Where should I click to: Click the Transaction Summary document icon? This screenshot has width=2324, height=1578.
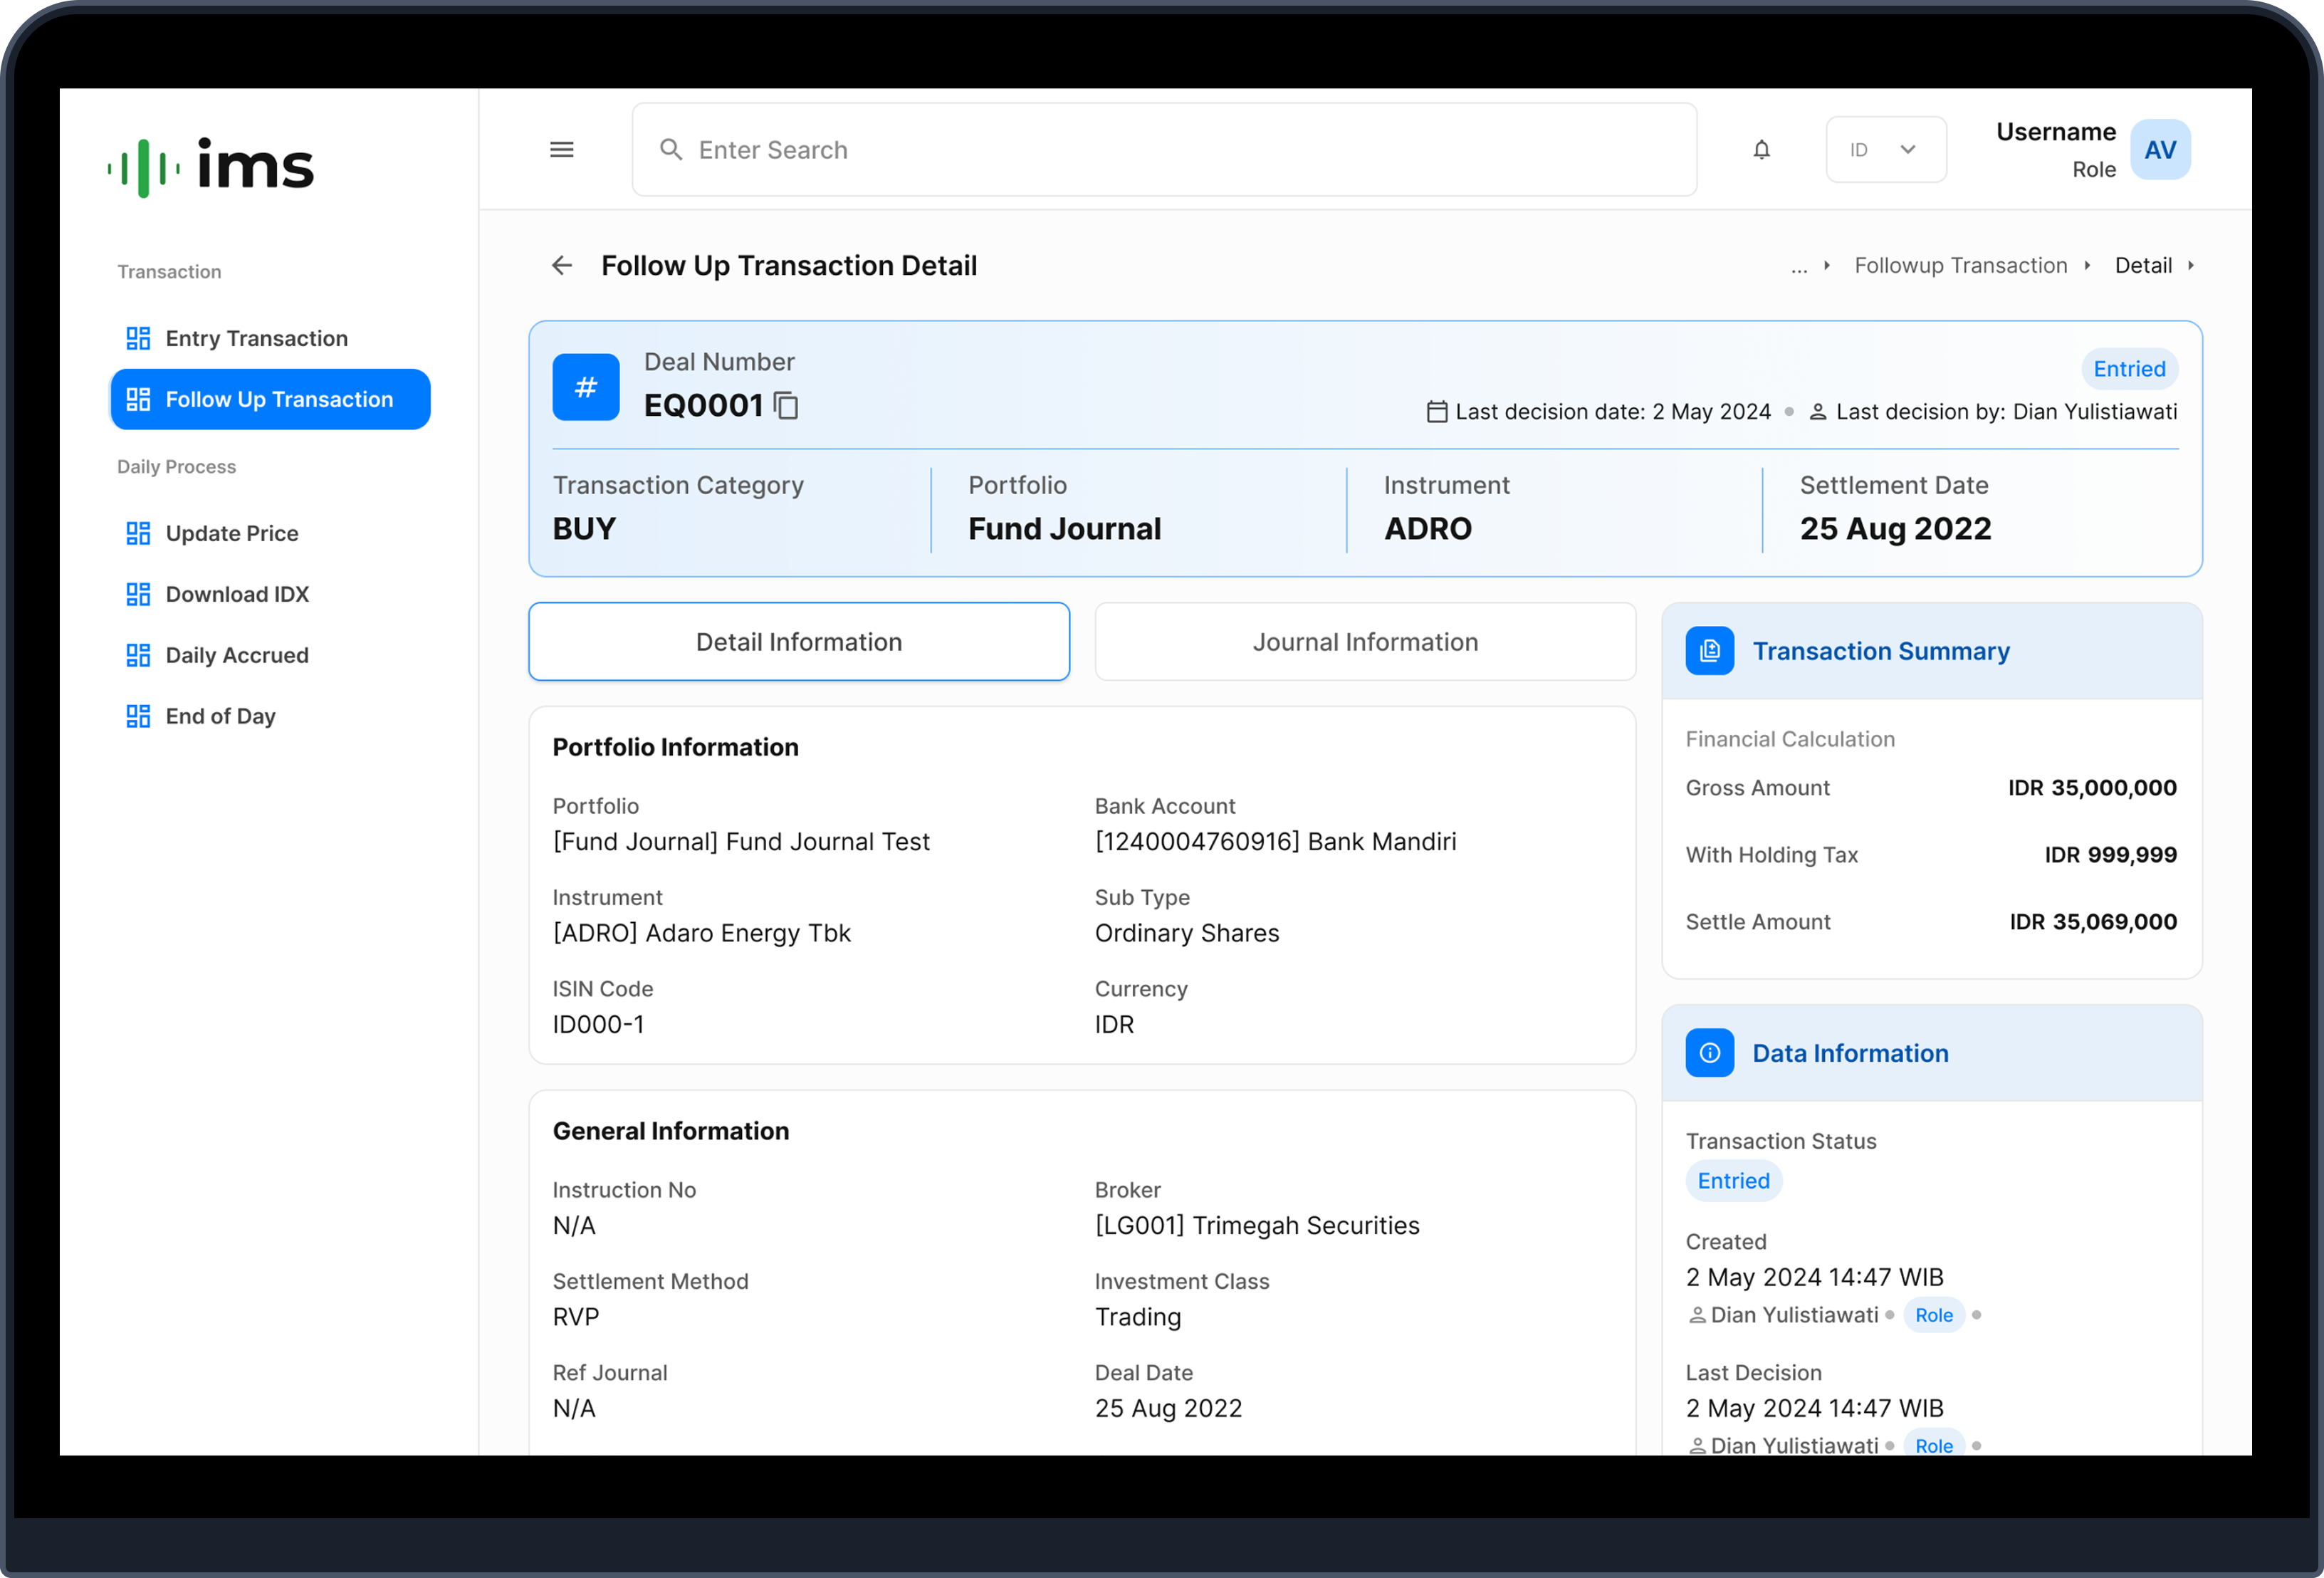(1709, 652)
